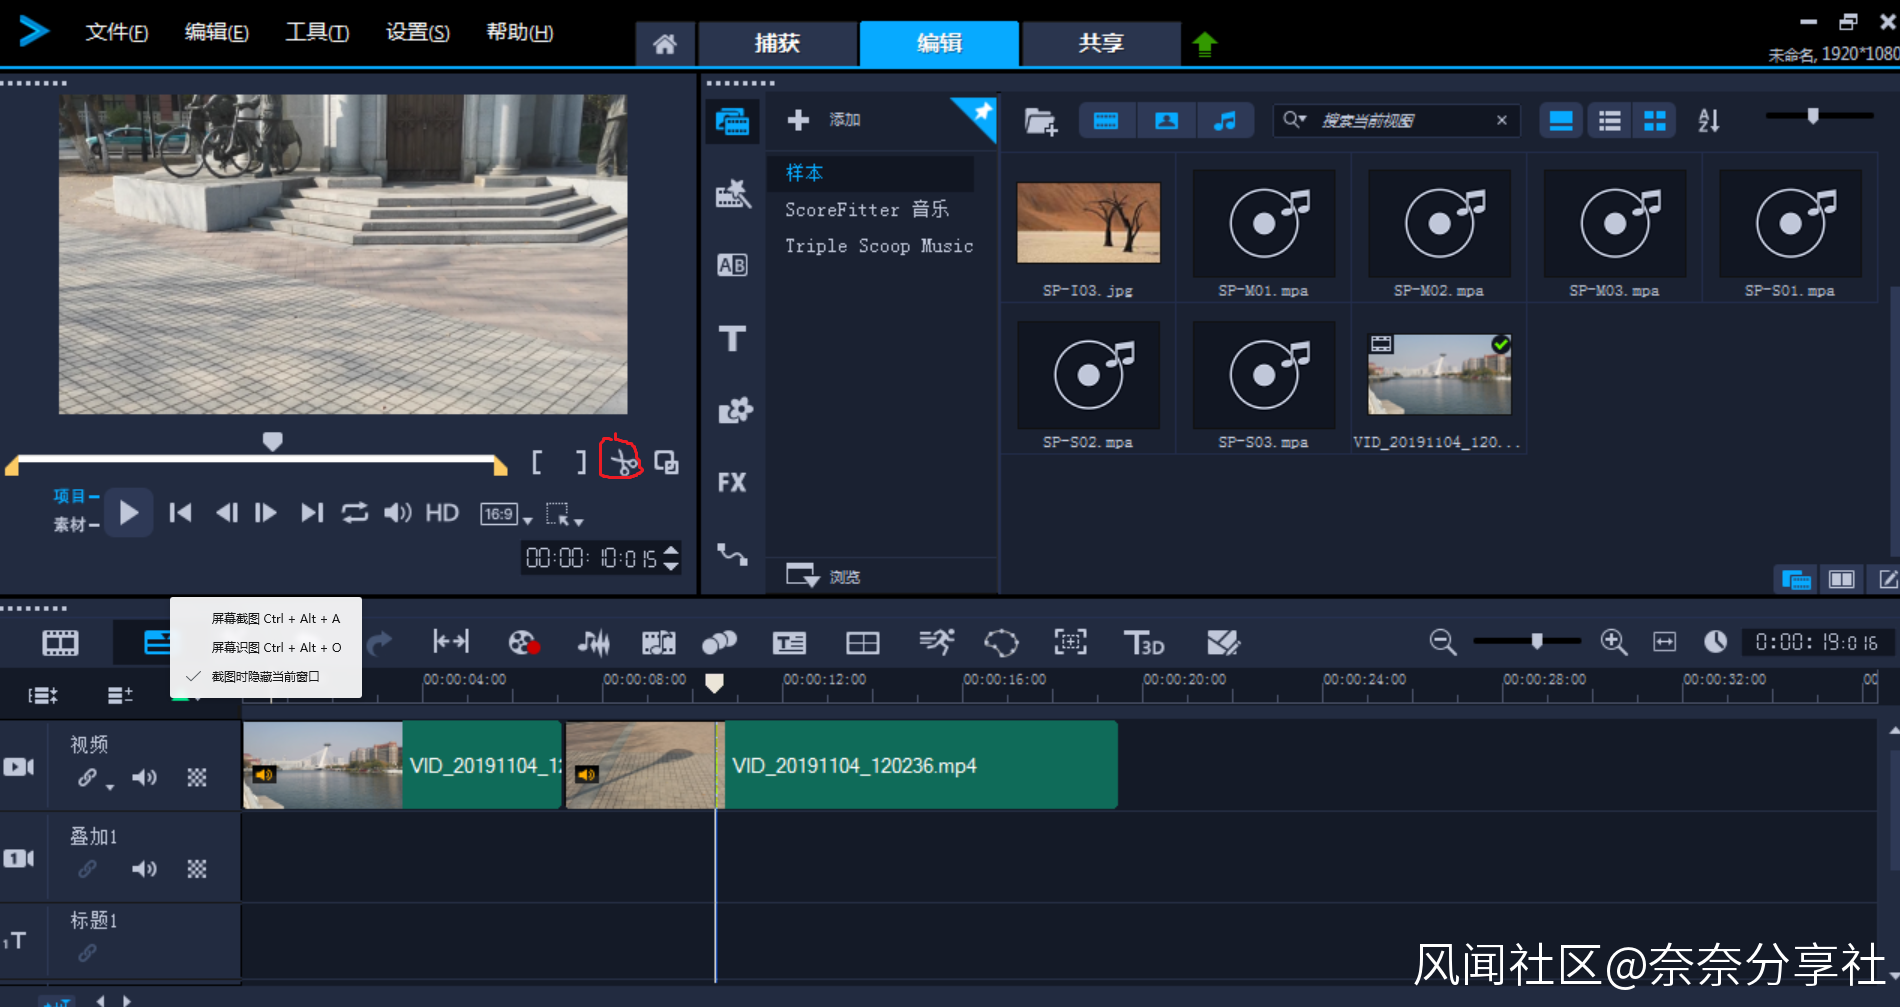This screenshot has height=1007, width=1900.
Task: Click the timeline zoom slider handle
Action: click(x=1537, y=641)
